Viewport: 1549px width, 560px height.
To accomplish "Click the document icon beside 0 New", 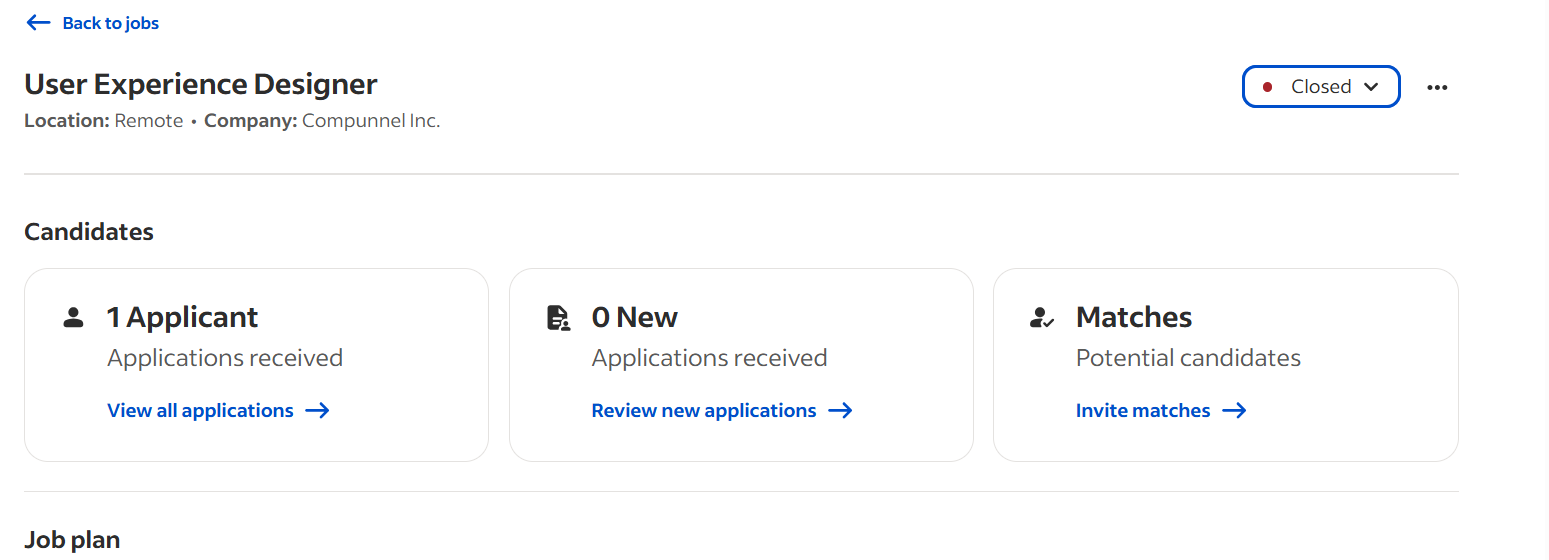I will click(x=558, y=318).
